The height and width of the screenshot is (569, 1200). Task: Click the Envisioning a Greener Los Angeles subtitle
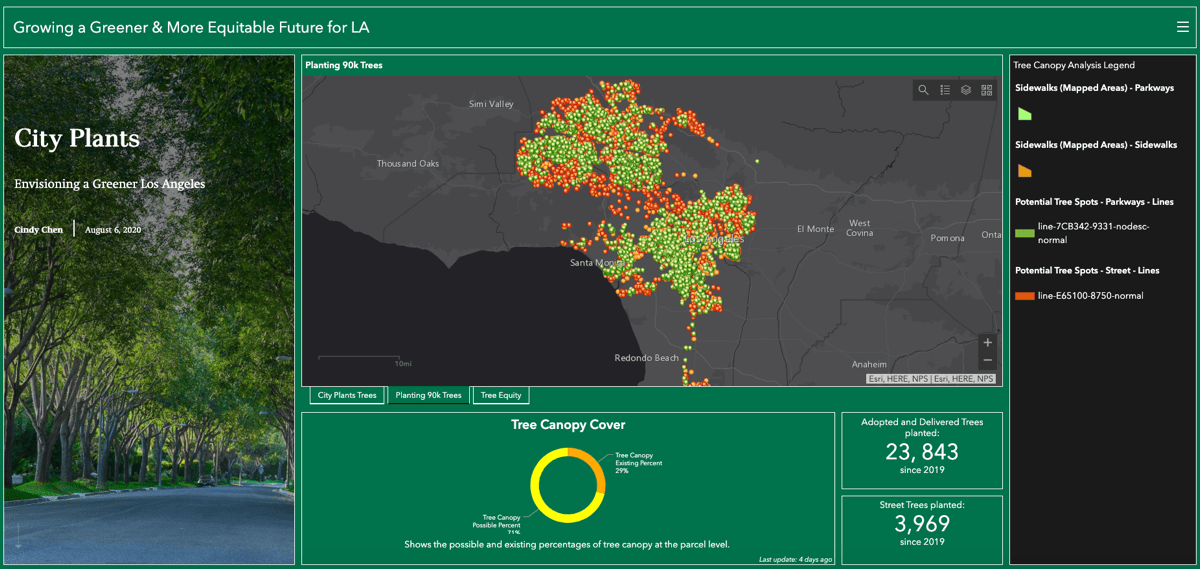(110, 184)
